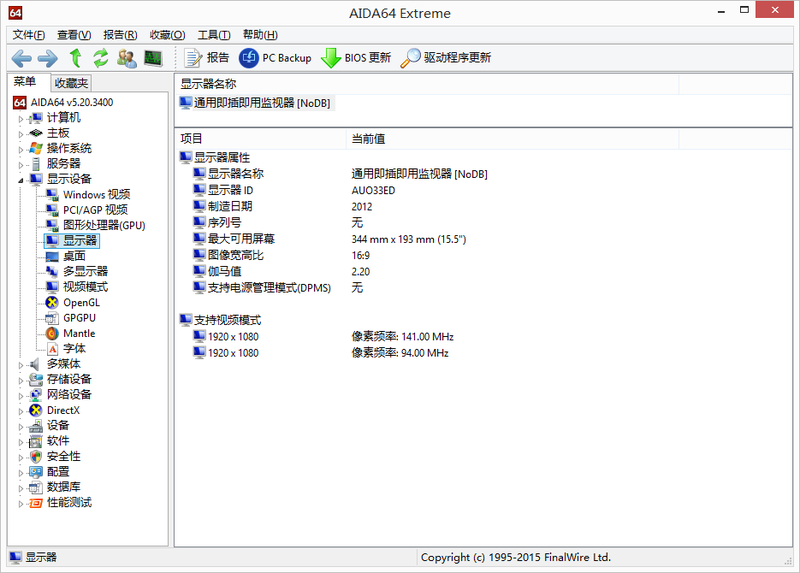The height and width of the screenshot is (573, 800).
Task: Click the 显示器名称 column header
Action: (427, 84)
